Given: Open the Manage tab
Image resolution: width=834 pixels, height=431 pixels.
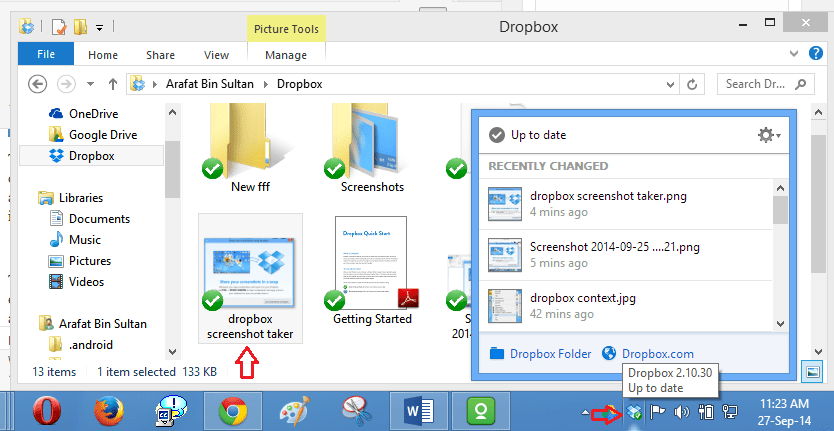Looking at the screenshot, I should [x=286, y=55].
